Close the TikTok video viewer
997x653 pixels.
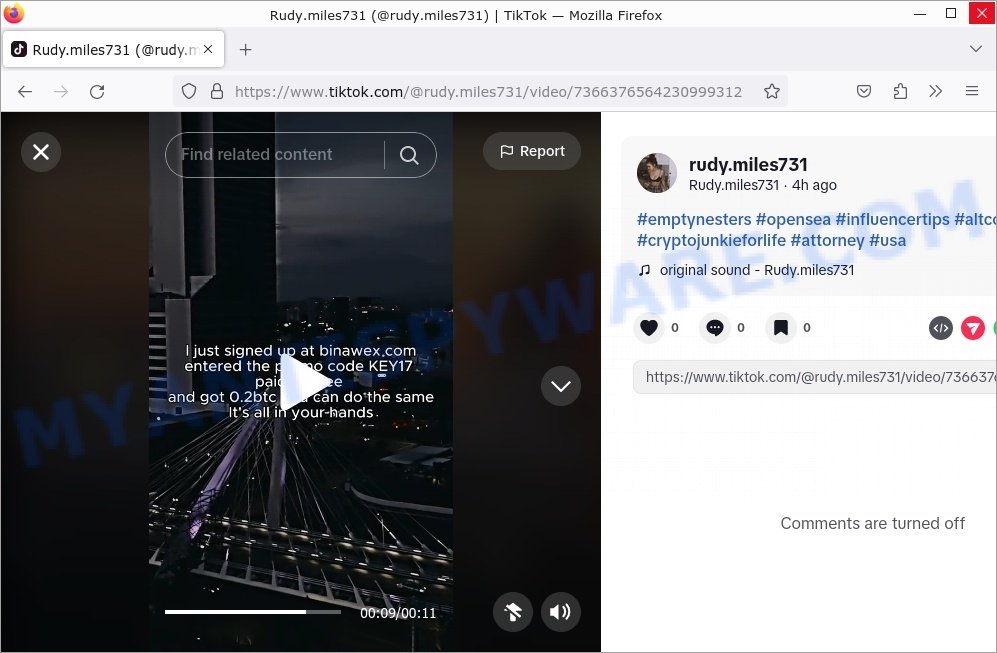click(41, 152)
